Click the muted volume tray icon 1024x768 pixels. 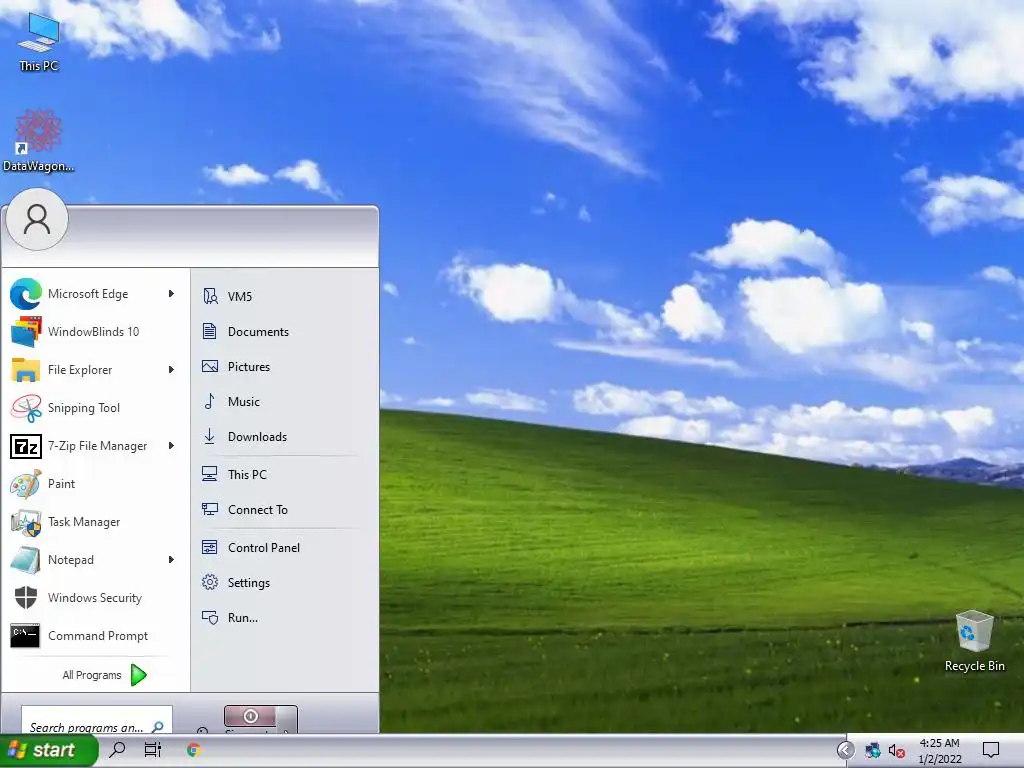(897, 751)
